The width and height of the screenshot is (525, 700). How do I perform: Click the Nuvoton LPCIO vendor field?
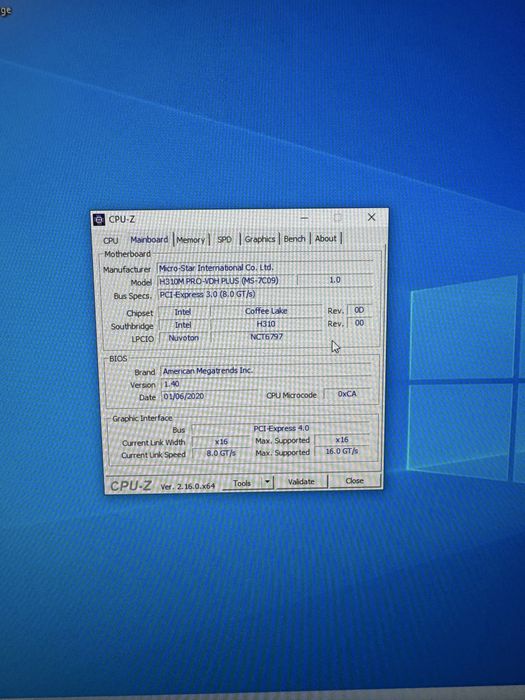click(x=183, y=338)
